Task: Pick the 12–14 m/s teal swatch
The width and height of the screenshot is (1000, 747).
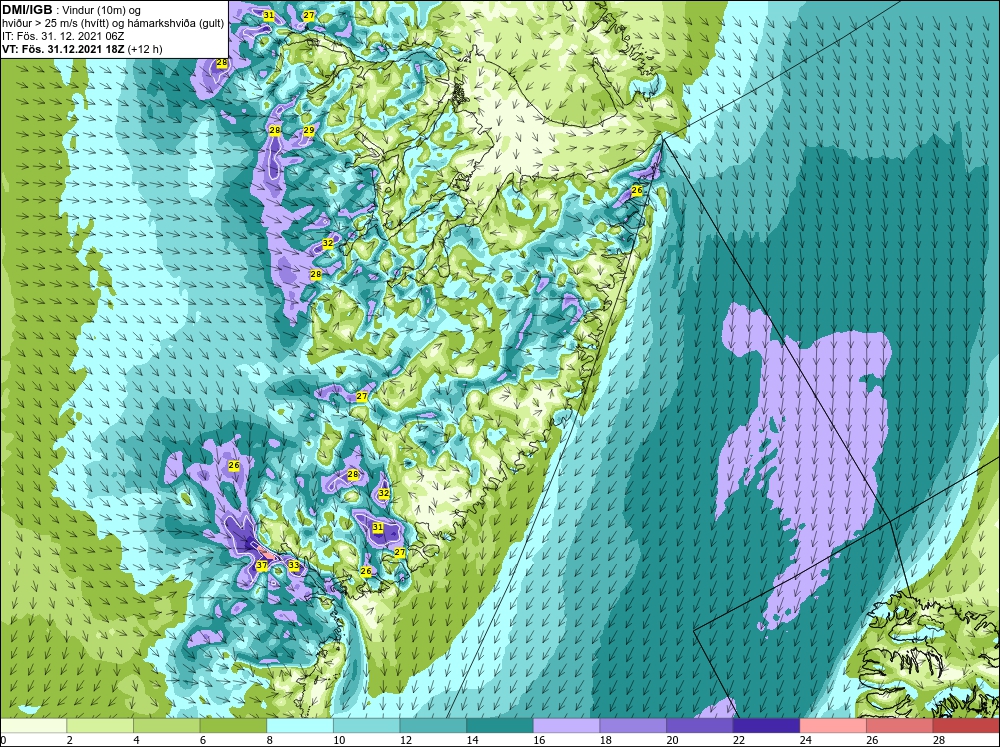Action: click(433, 725)
